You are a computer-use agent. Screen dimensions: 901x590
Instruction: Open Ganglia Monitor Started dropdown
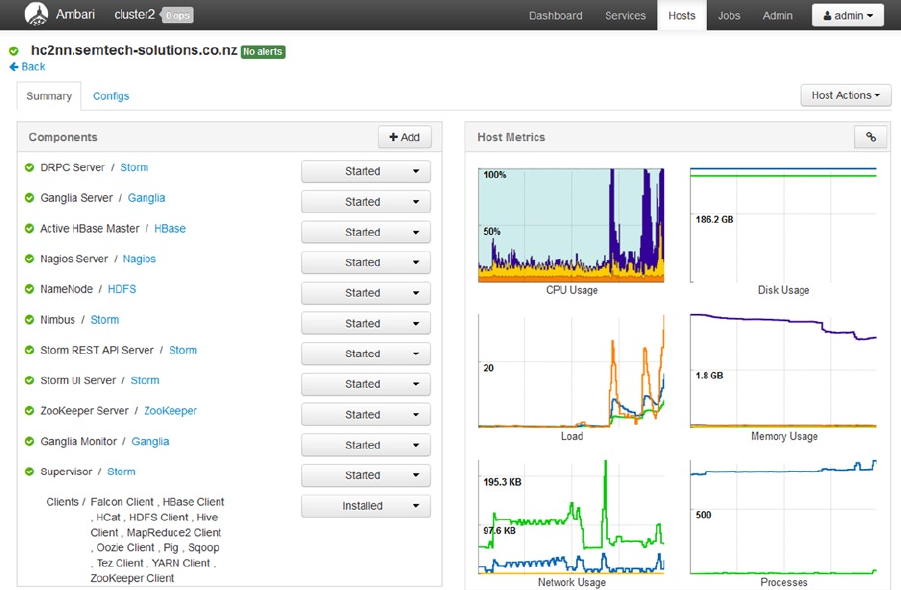pos(366,445)
